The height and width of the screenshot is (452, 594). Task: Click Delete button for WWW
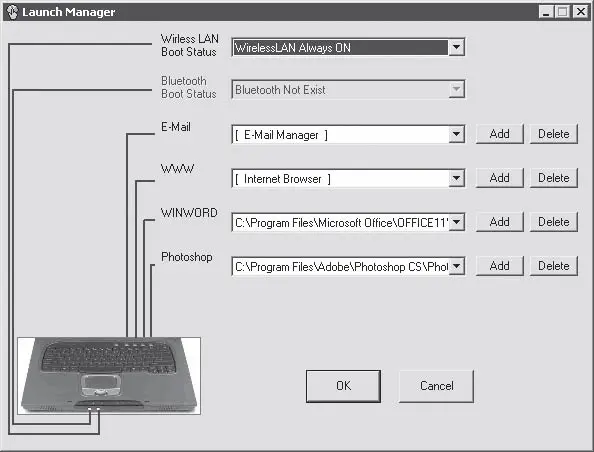553,178
